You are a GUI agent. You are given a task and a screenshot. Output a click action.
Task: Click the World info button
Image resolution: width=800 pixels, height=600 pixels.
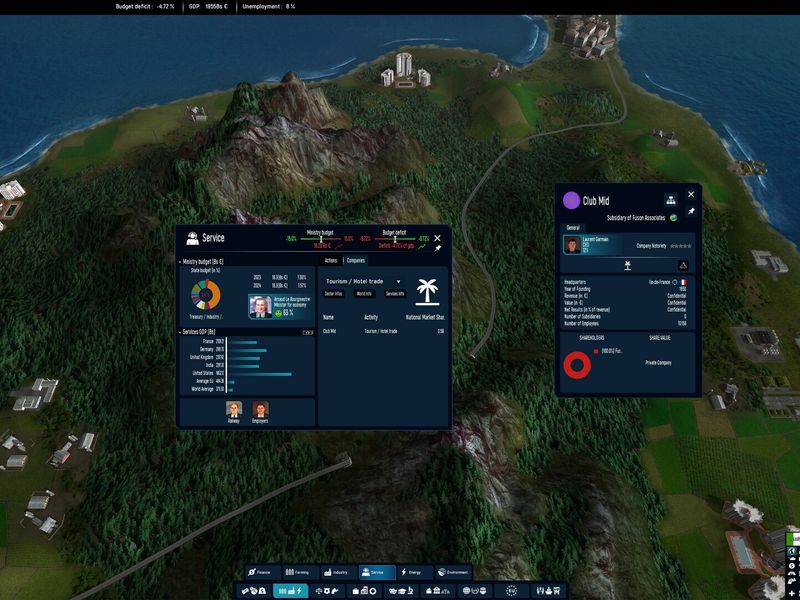tap(364, 294)
